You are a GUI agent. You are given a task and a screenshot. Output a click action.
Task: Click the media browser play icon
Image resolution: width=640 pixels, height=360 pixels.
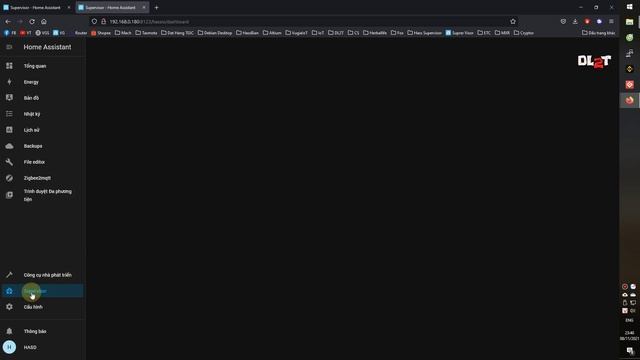[x=9, y=195]
